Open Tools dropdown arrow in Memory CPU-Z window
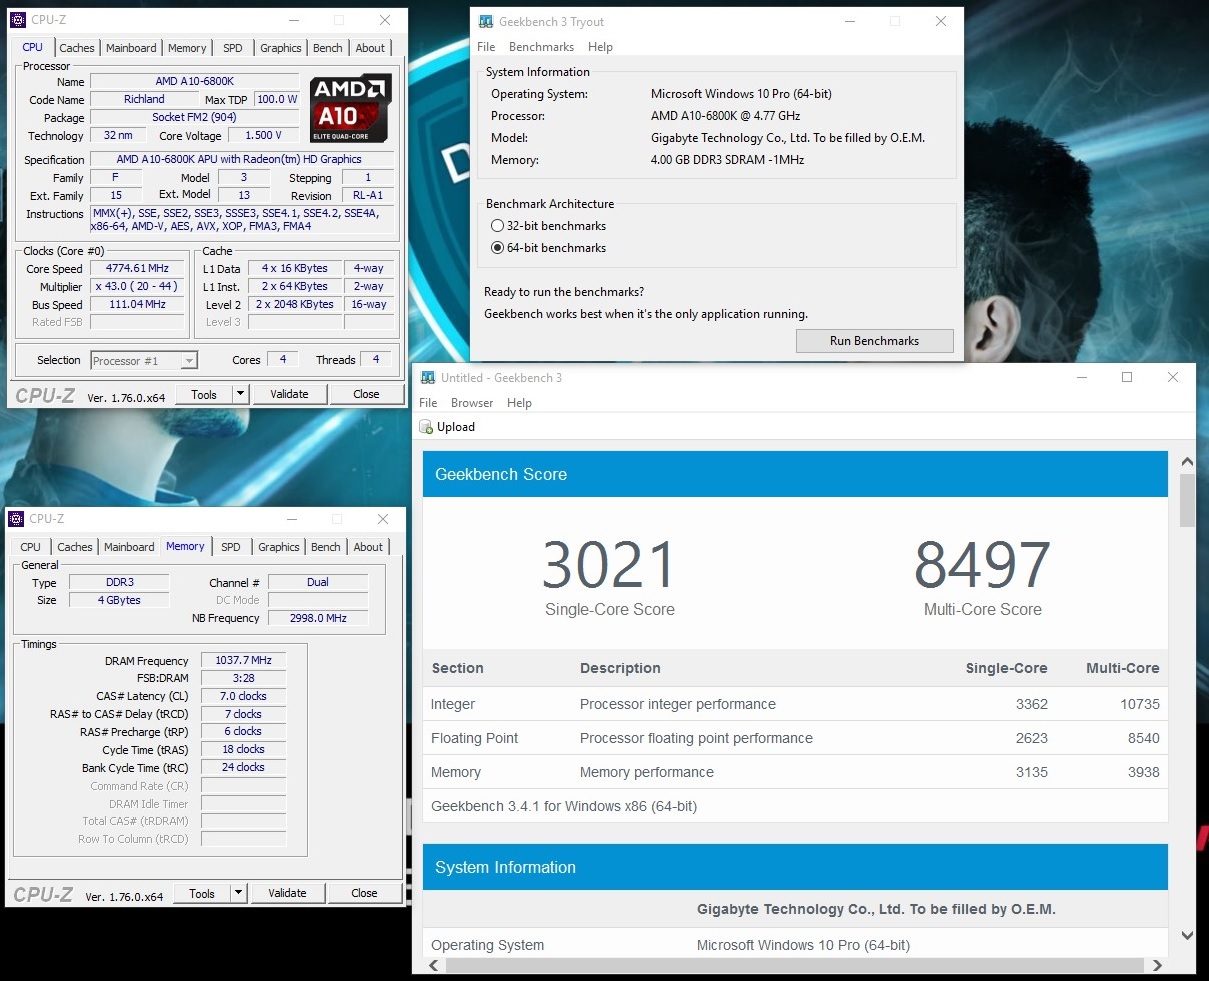Screen dimensions: 1209x981 pos(238,893)
